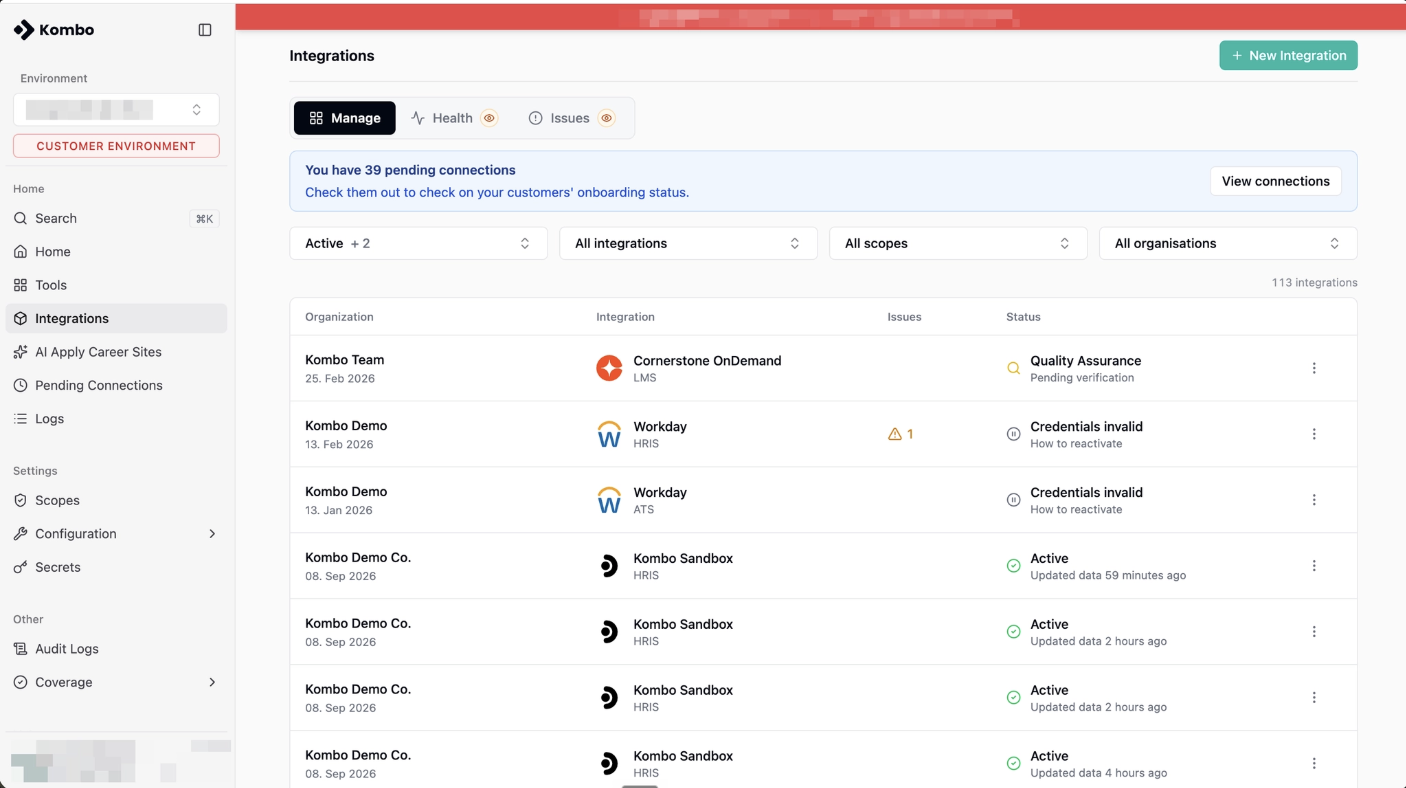This screenshot has width=1406, height=788.
Task: Click the Organization column header
Action: pyautogui.click(x=339, y=317)
